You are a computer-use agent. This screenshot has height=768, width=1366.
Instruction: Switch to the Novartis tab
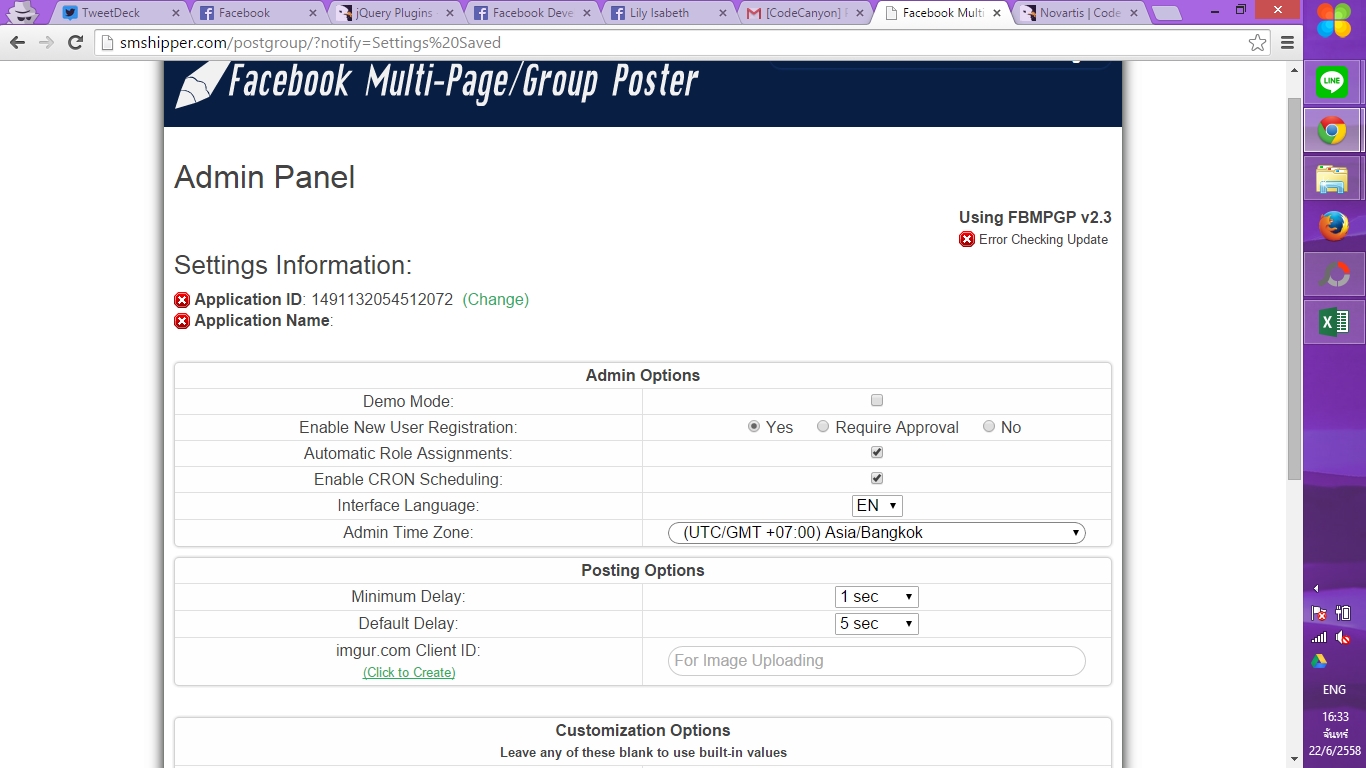[1080, 13]
